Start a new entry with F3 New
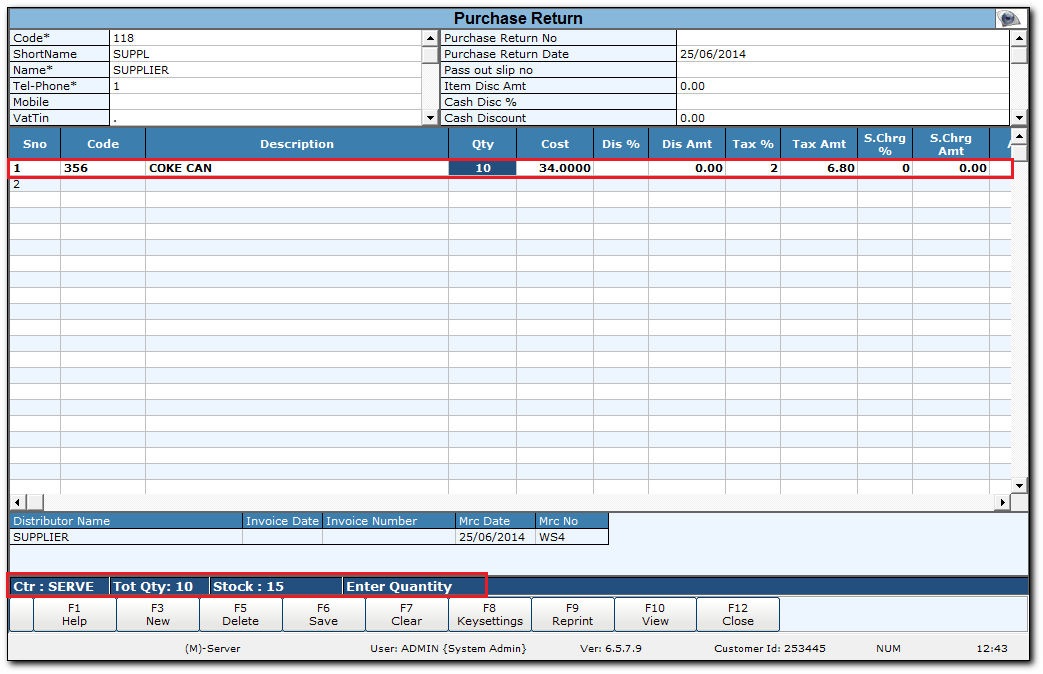 coord(158,614)
